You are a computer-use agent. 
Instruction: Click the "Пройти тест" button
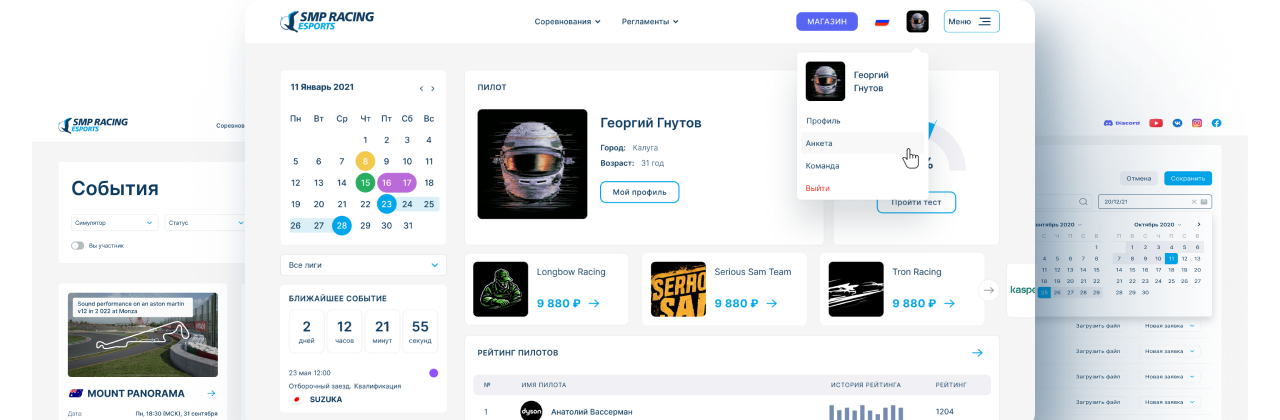tap(916, 202)
